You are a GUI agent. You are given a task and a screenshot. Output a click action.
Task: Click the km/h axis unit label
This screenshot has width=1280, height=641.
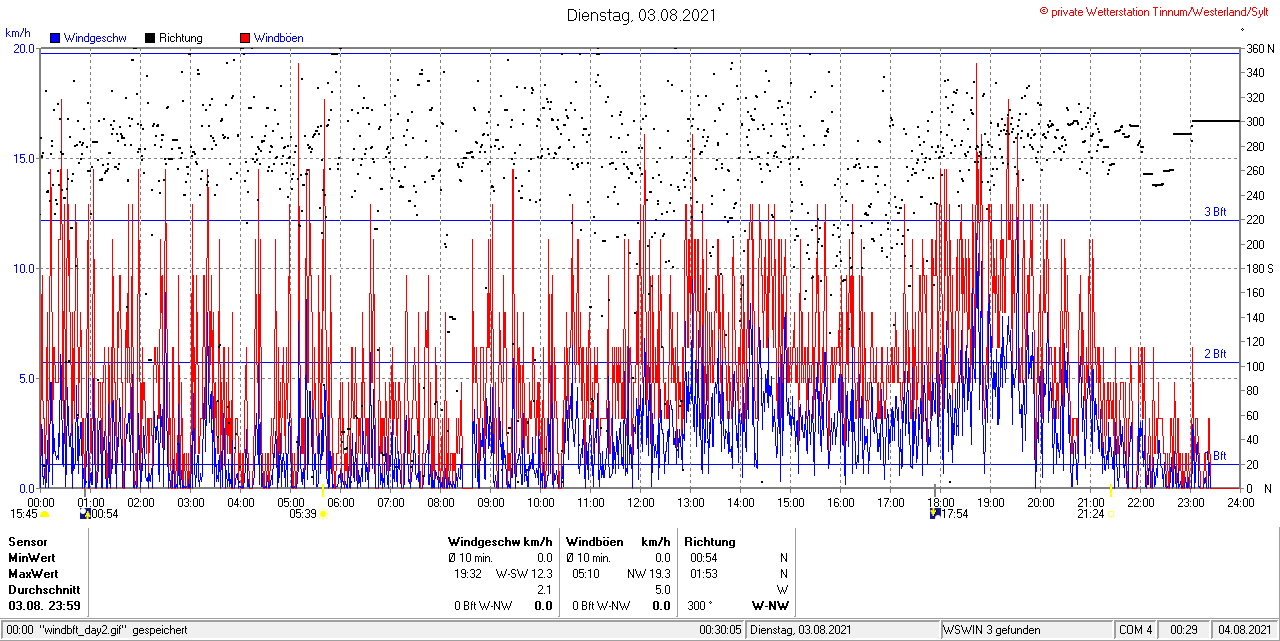(x=18, y=32)
